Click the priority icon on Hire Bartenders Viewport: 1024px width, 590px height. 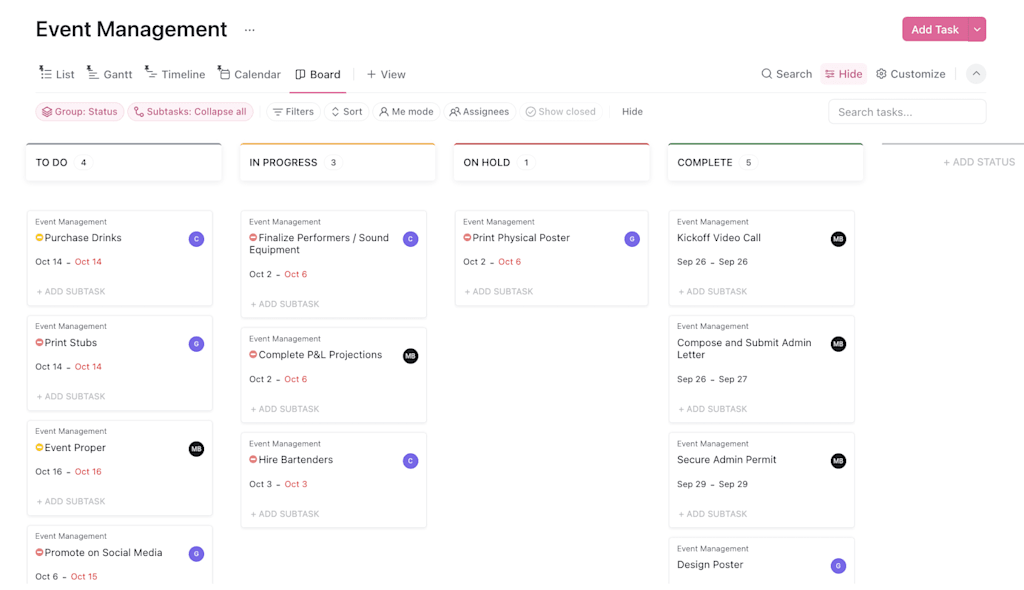coord(253,460)
